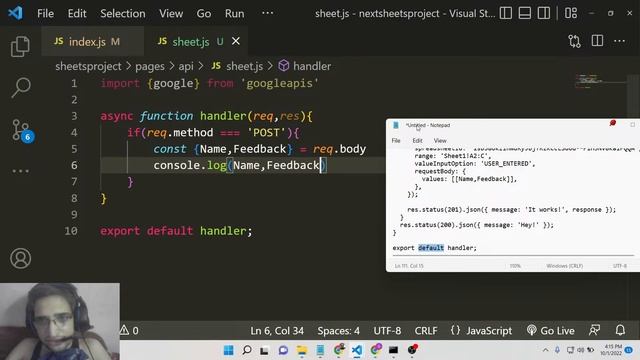The width and height of the screenshot is (640, 360).
Task: Select api in the breadcrumb path
Action: click(x=186, y=66)
